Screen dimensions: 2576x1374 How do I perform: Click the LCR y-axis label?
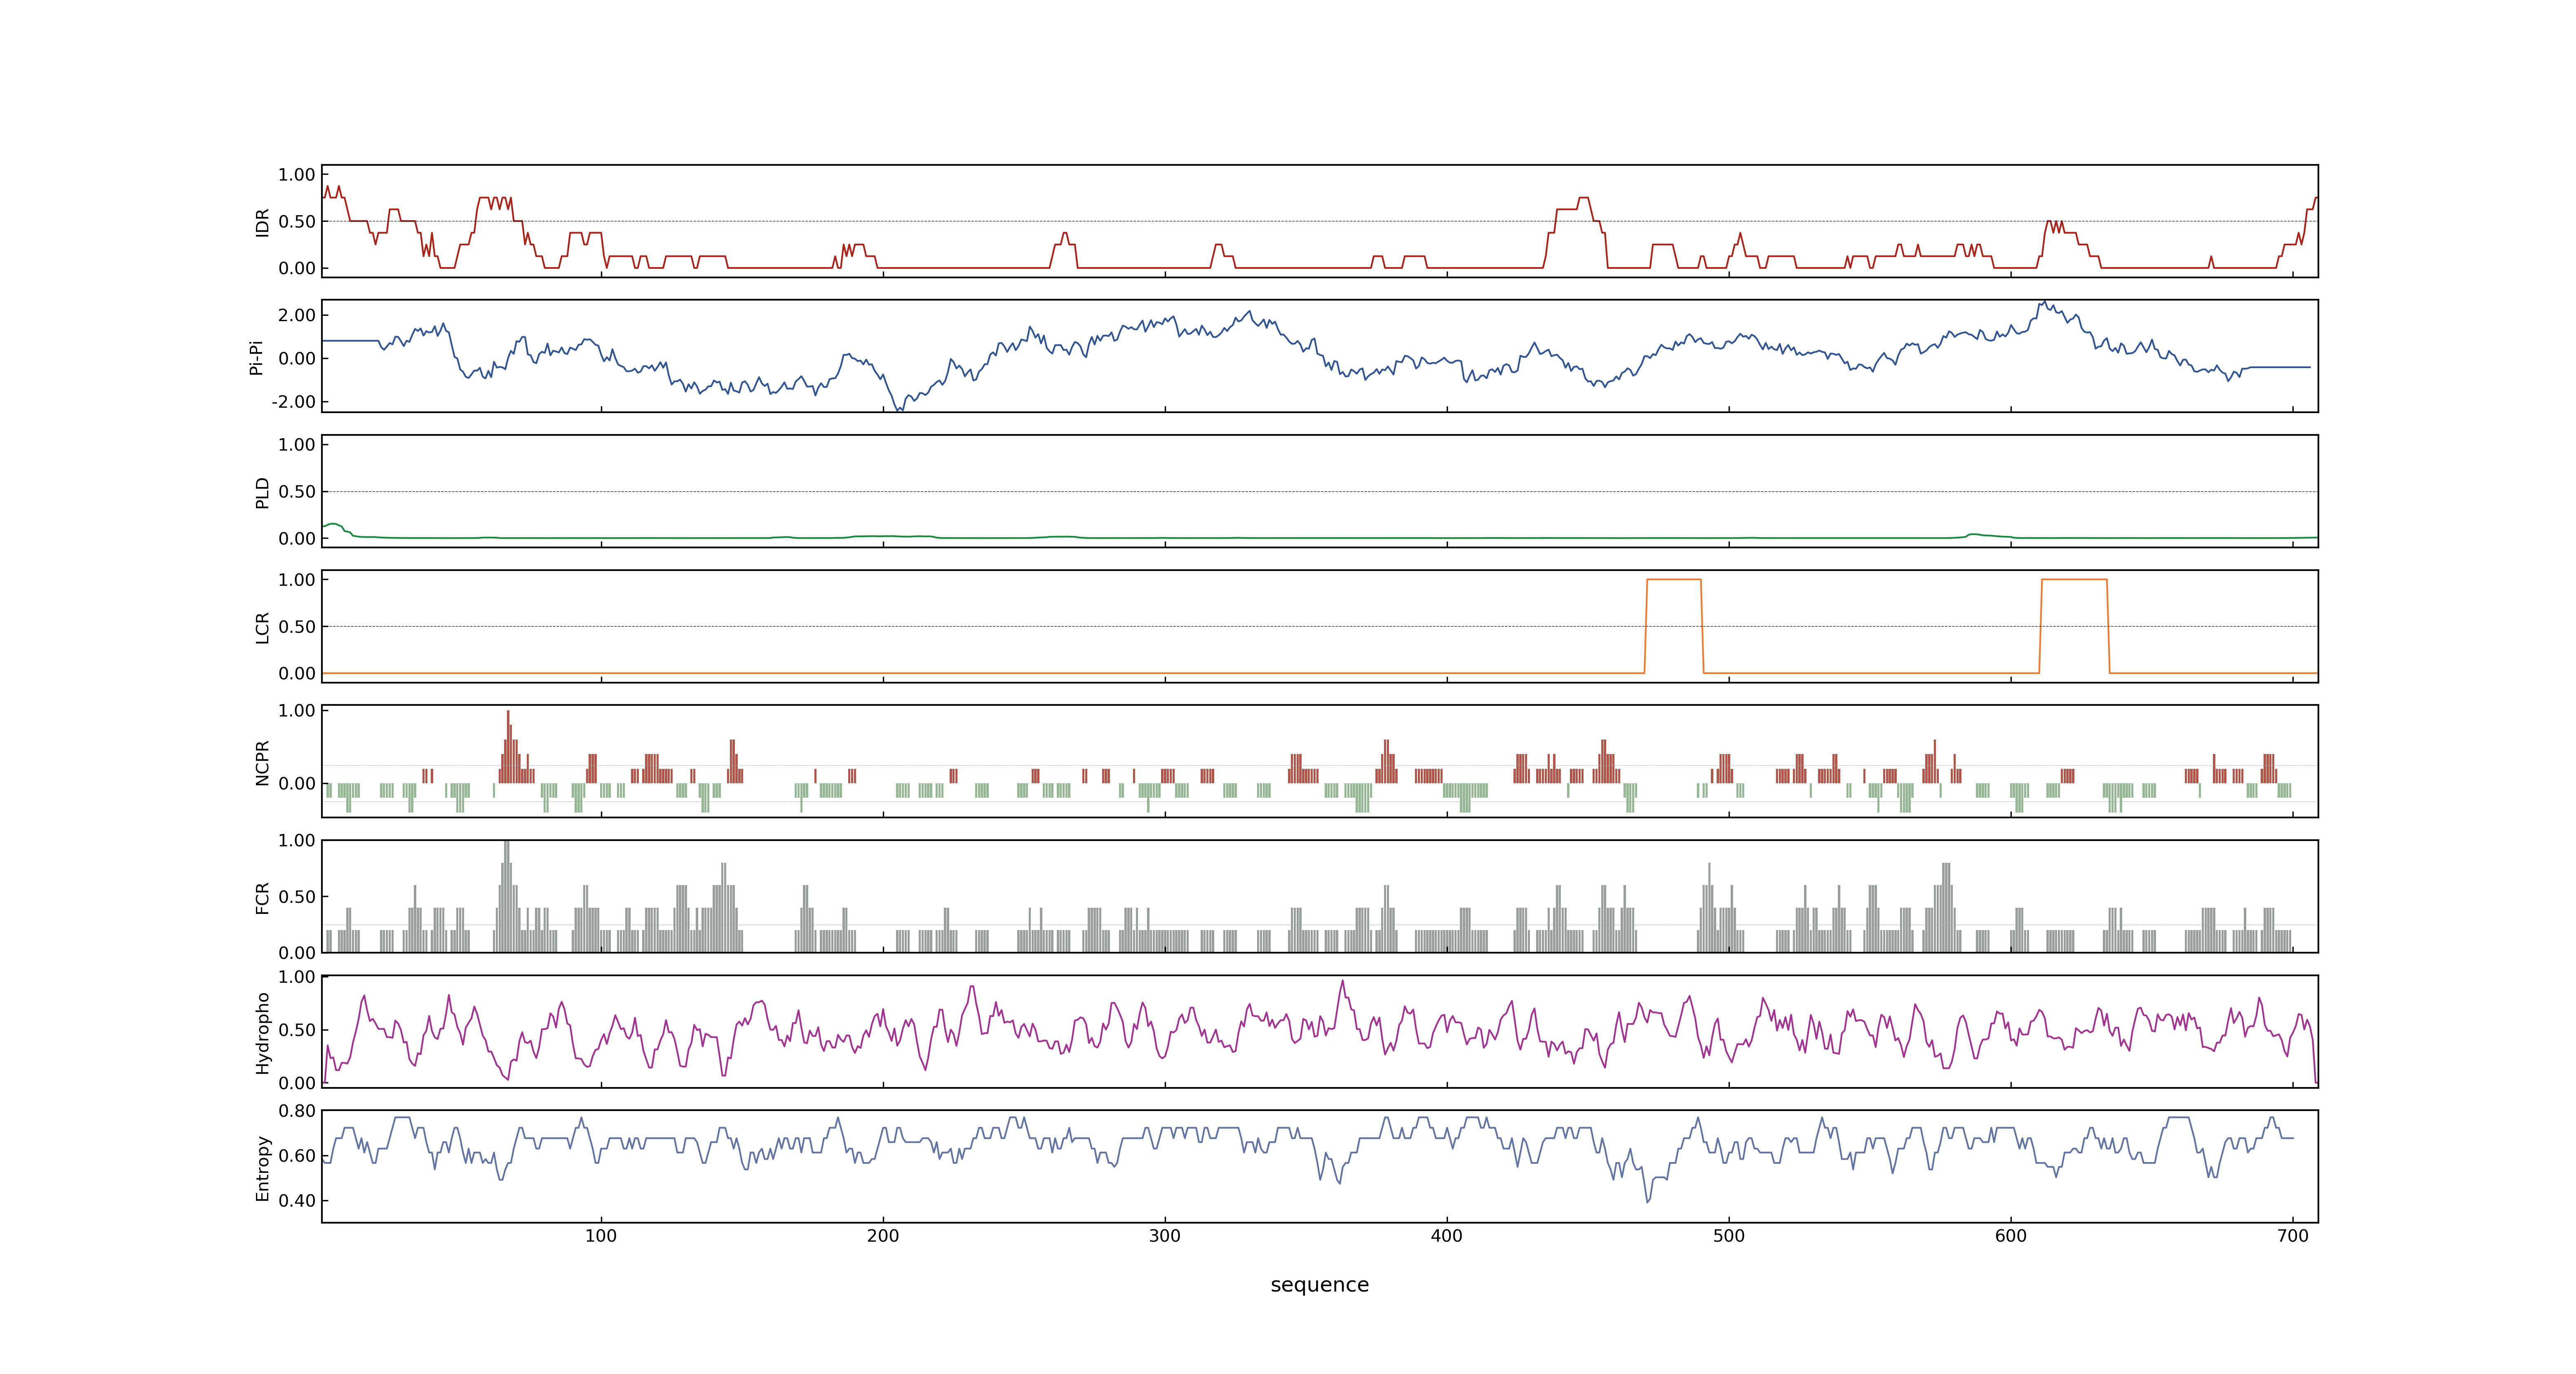coord(262,627)
